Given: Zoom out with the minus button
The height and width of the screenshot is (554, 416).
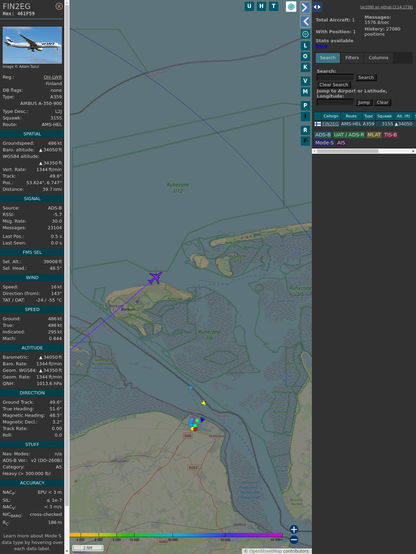Looking at the screenshot, I should (294, 540).
